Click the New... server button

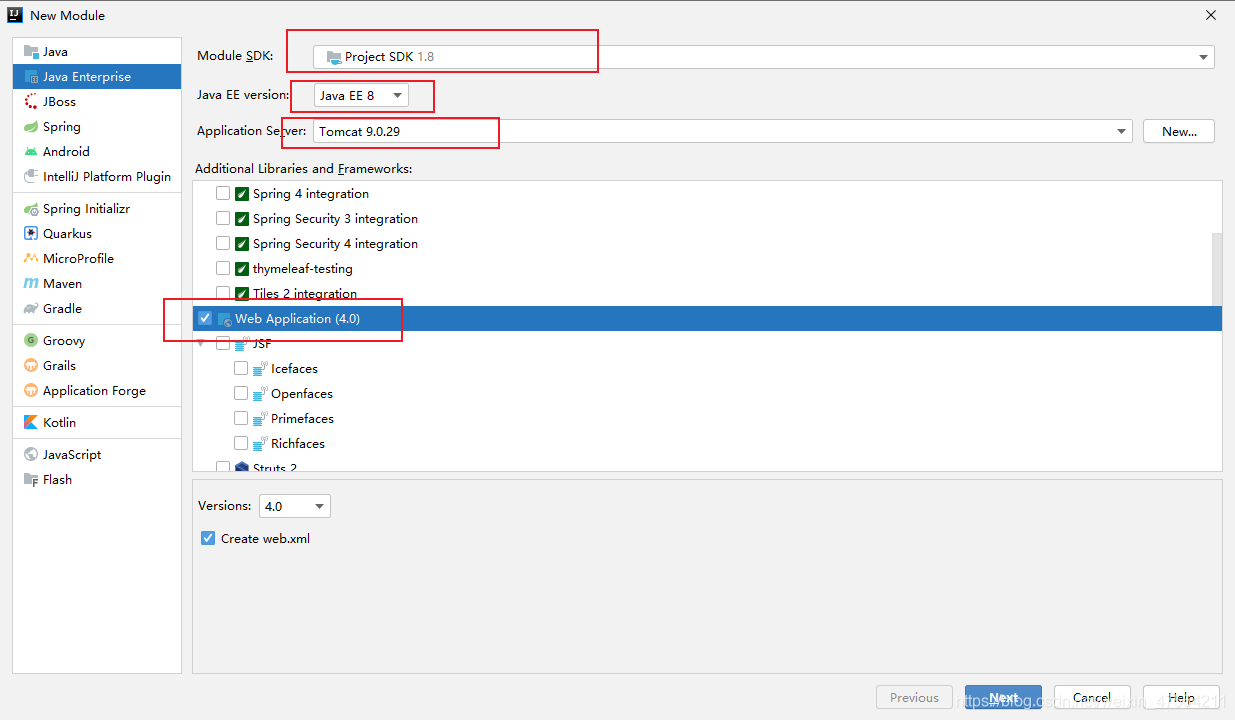(x=1179, y=131)
